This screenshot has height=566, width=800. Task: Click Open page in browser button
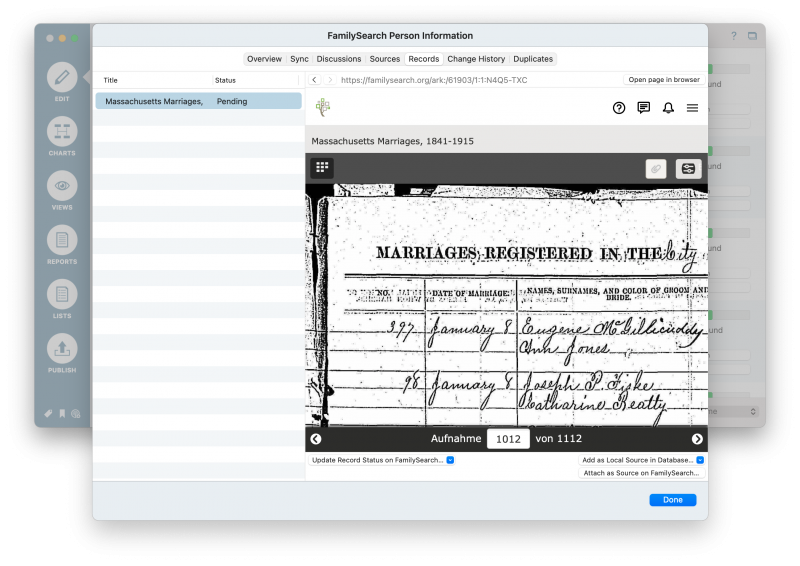tap(664, 80)
